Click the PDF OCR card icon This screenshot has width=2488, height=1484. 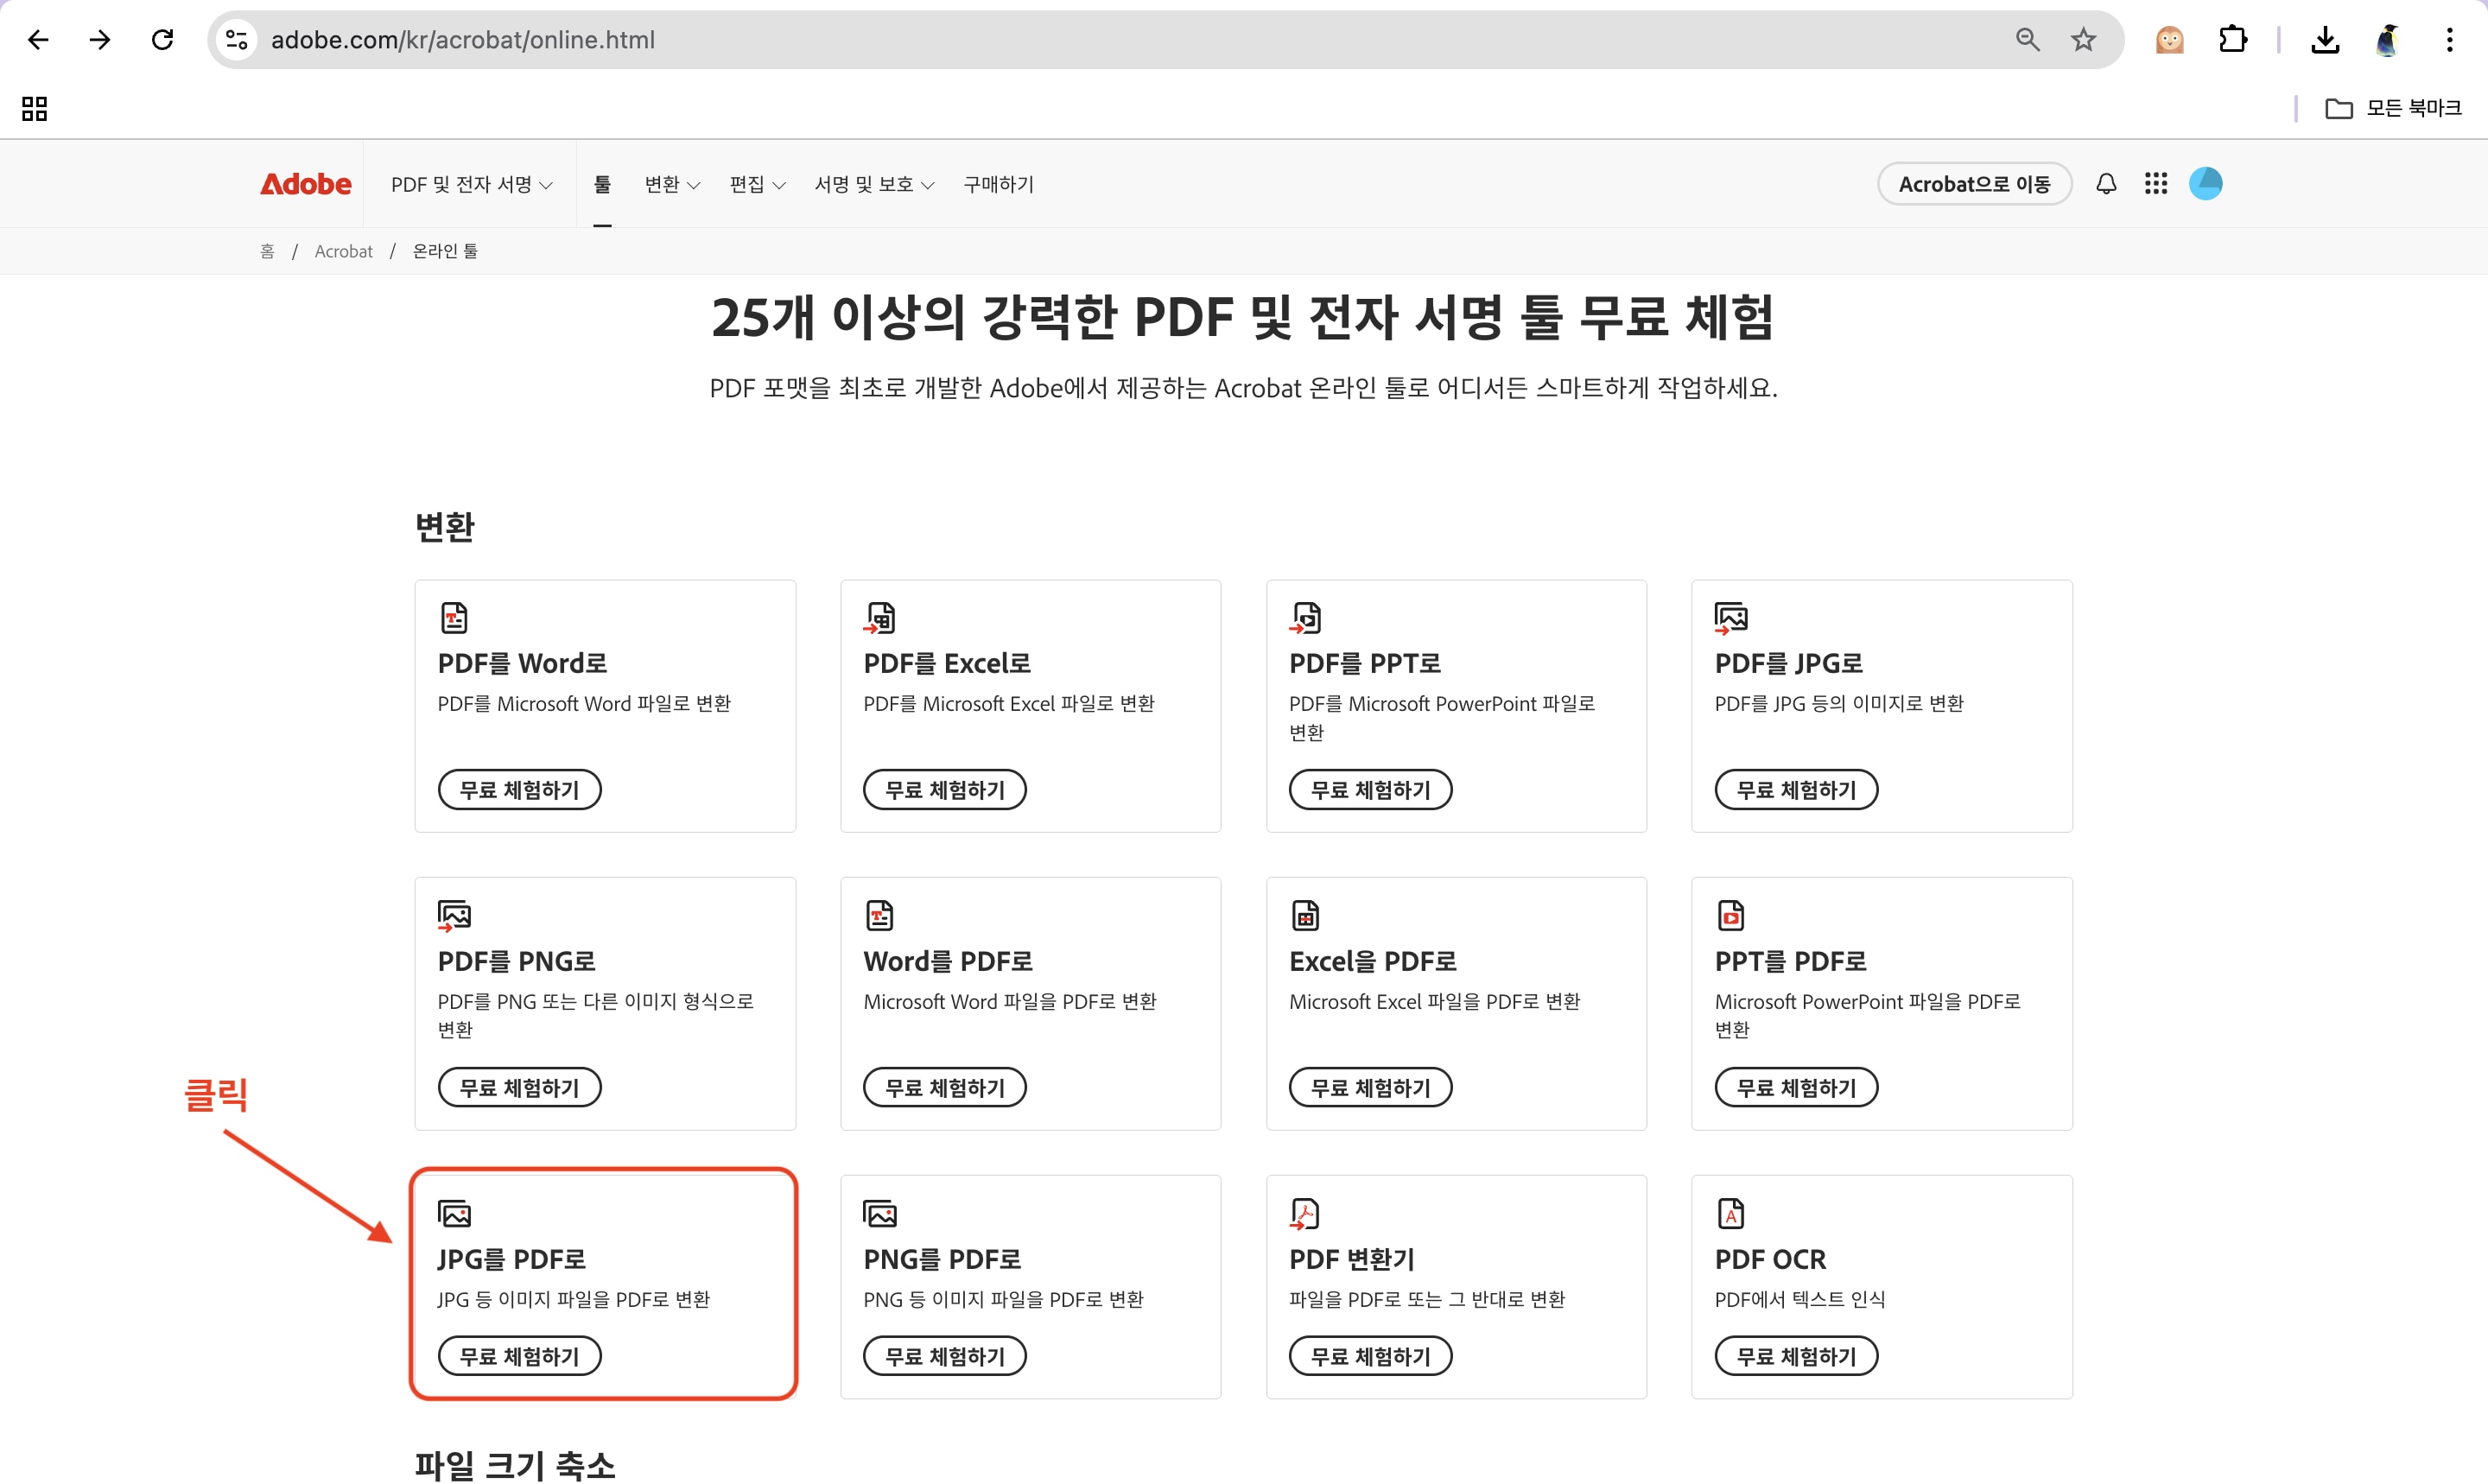click(x=1730, y=1213)
